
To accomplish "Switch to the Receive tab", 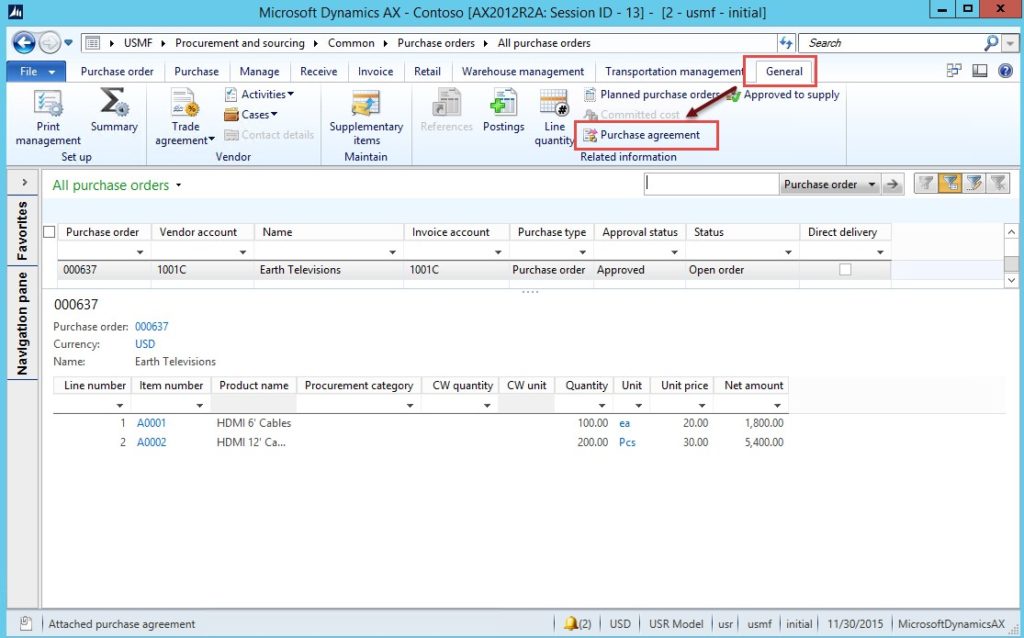I will tap(319, 71).
